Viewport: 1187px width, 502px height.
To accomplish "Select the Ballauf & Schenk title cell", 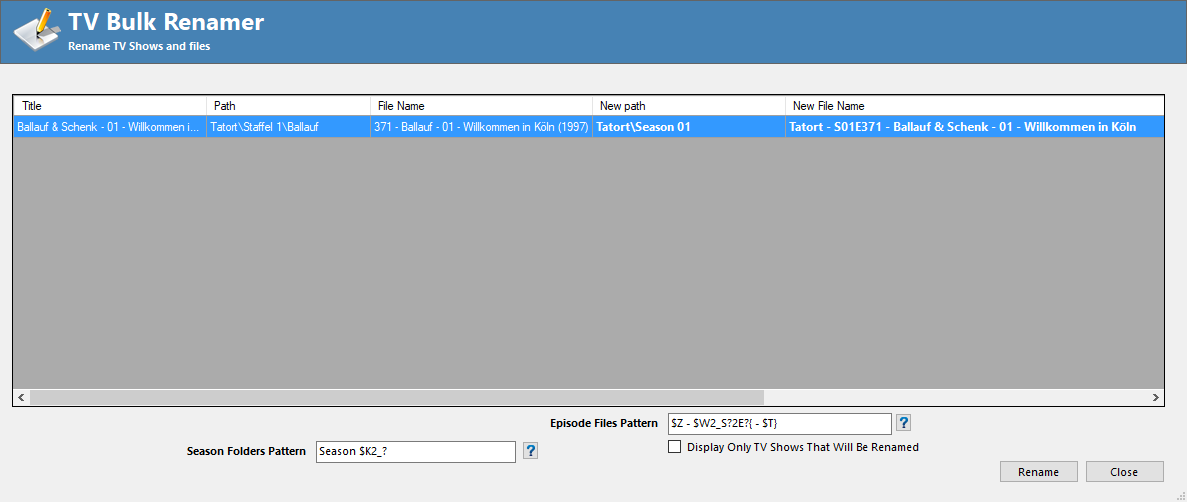I will click(110, 126).
